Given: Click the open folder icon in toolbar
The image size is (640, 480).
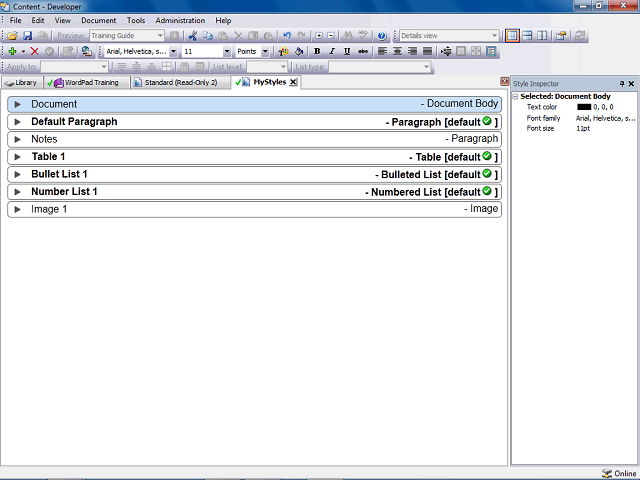Looking at the screenshot, I should click(12, 36).
